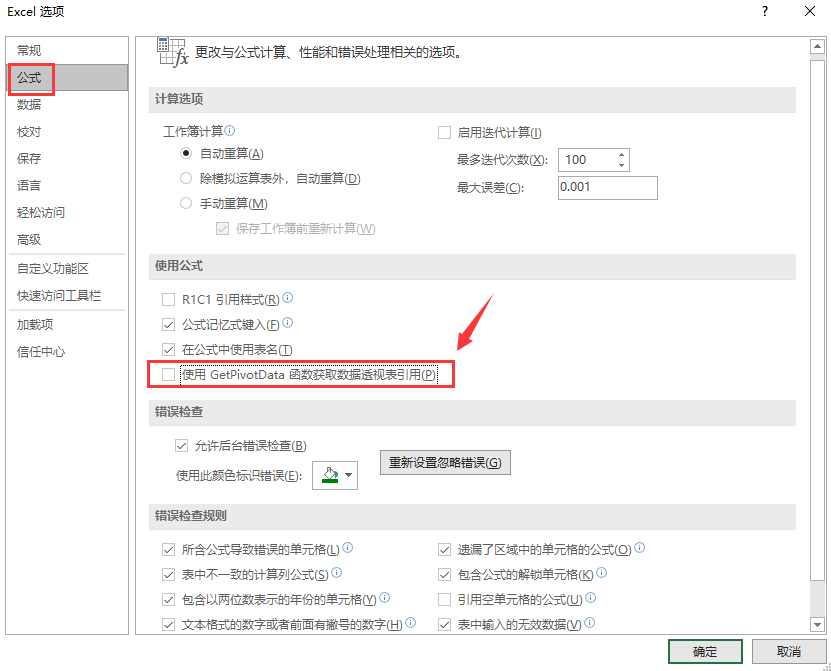Toggle 表中输入的无效数据 checkbox
Image resolution: width=831 pixels, height=671 pixels.
[445, 625]
